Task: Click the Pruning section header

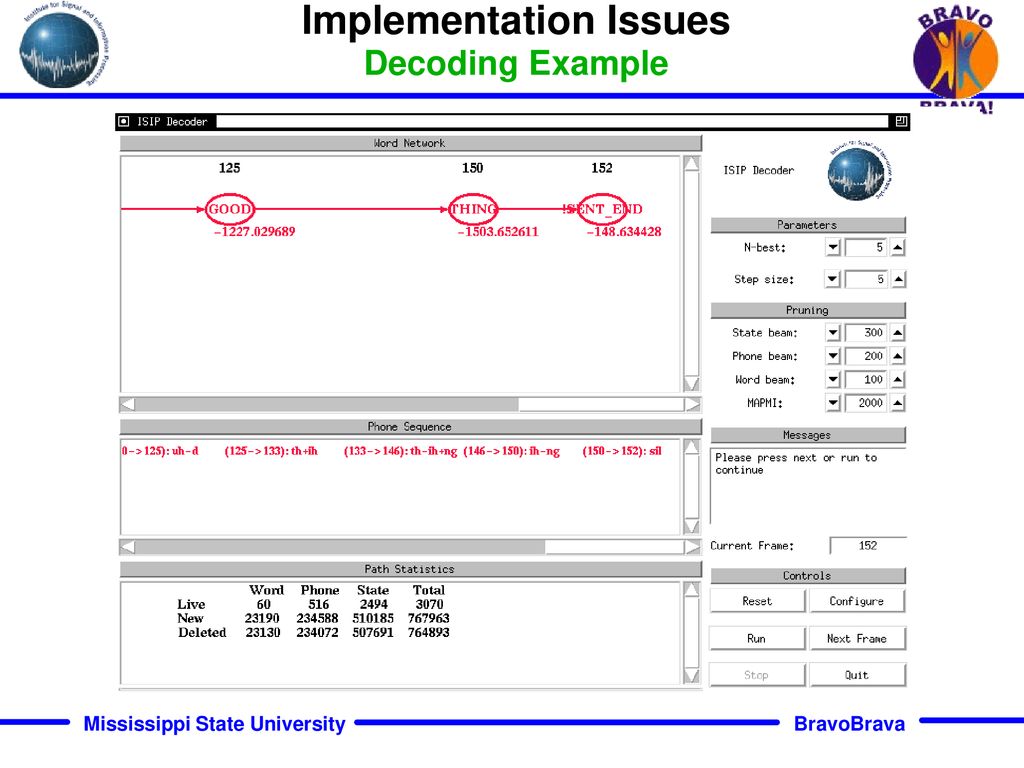Action: [x=808, y=310]
